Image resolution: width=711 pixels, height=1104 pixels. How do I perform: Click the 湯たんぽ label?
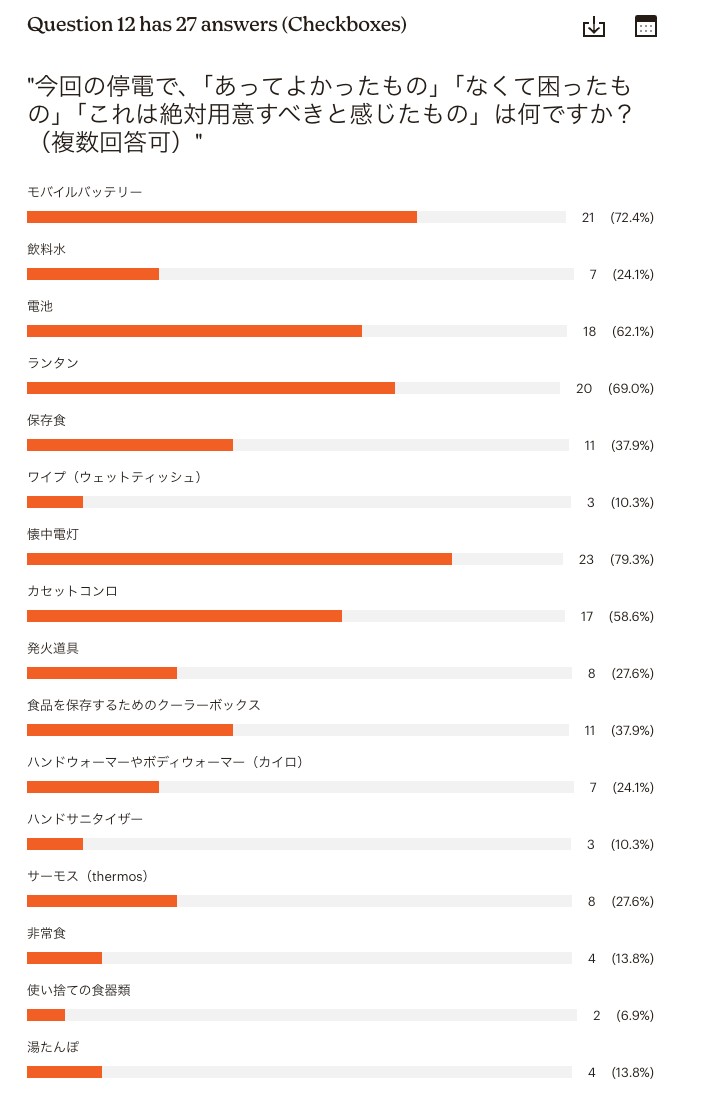(53, 1048)
